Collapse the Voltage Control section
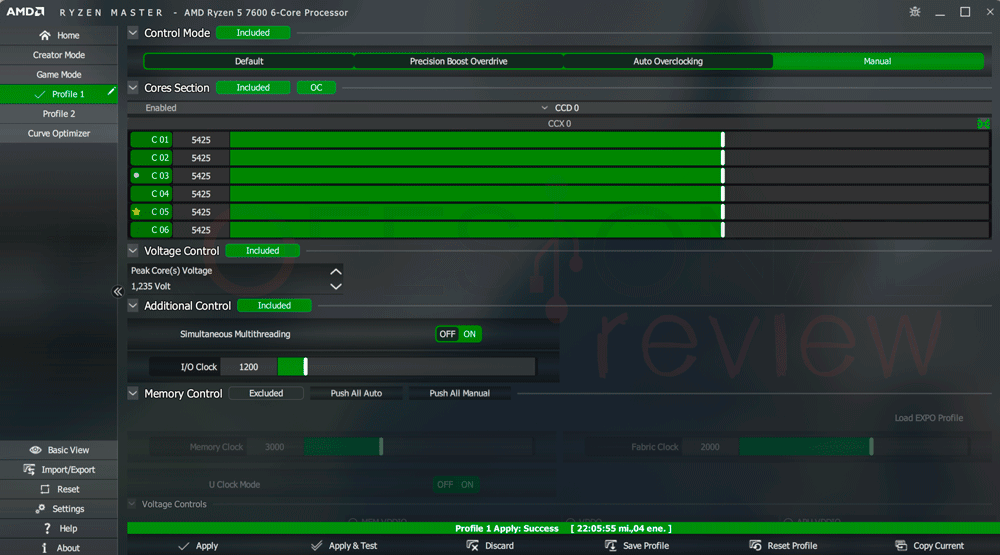 click(133, 251)
